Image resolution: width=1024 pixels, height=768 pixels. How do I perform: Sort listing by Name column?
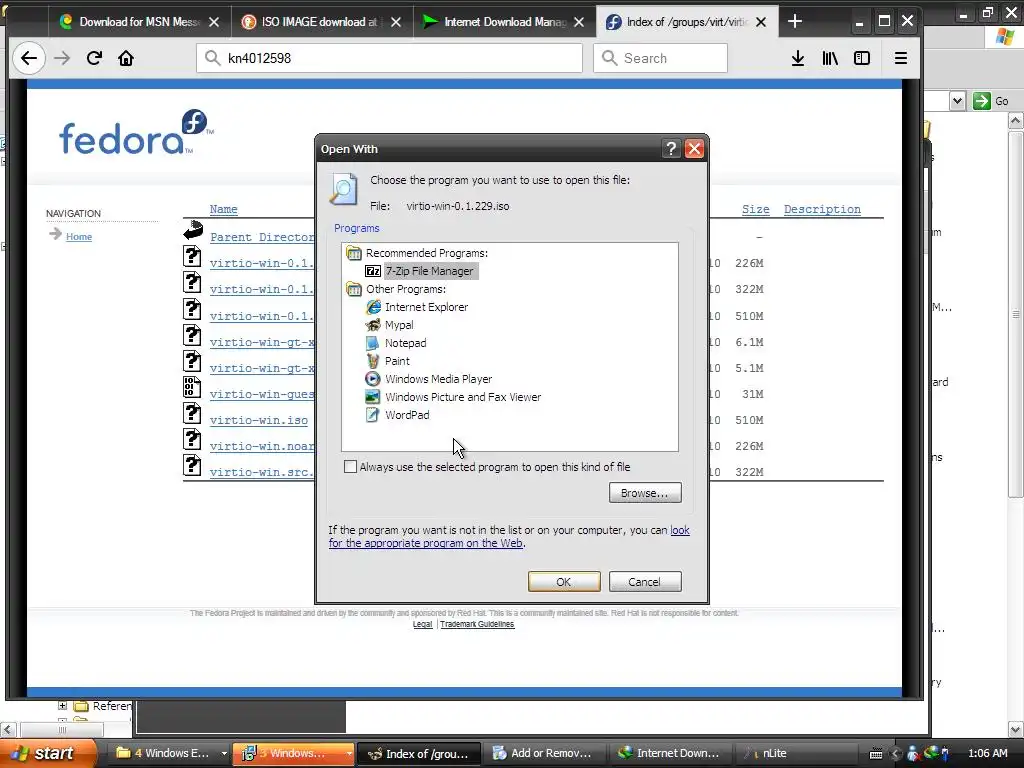(x=223, y=209)
